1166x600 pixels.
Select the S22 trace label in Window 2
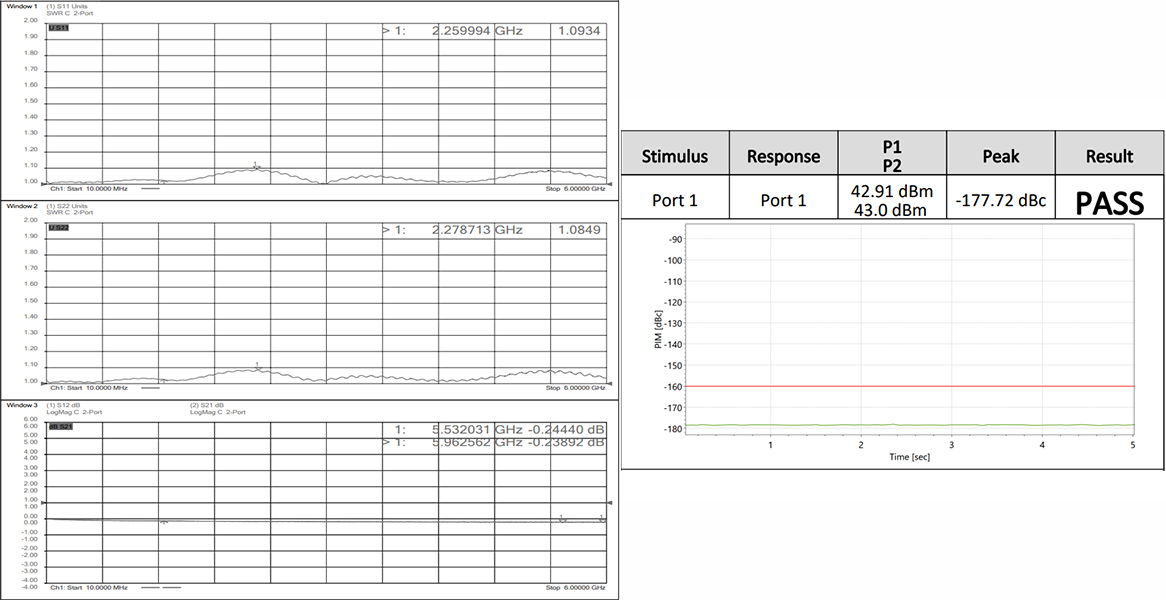57,228
